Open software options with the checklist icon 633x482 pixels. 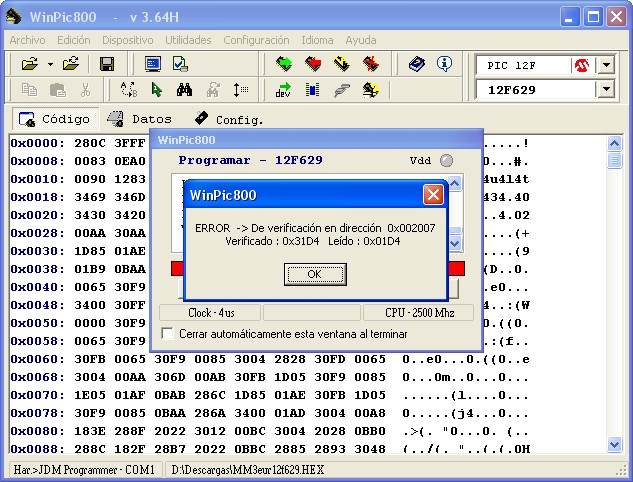[x=180, y=64]
